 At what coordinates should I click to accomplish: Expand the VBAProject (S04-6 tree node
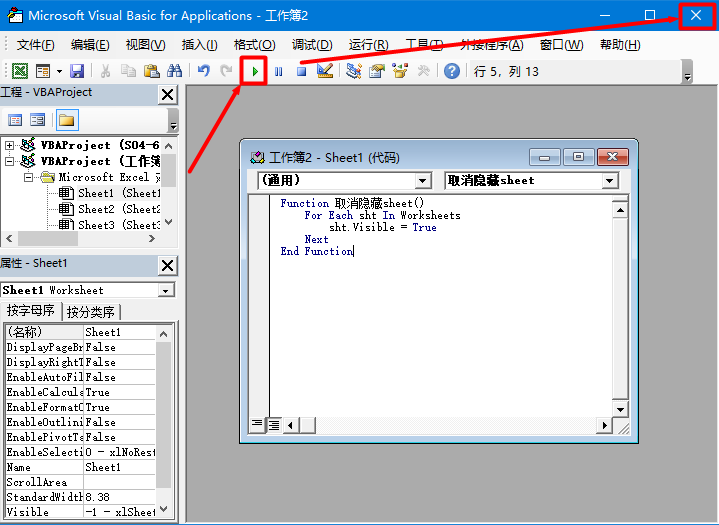pyautogui.click(x=9, y=145)
